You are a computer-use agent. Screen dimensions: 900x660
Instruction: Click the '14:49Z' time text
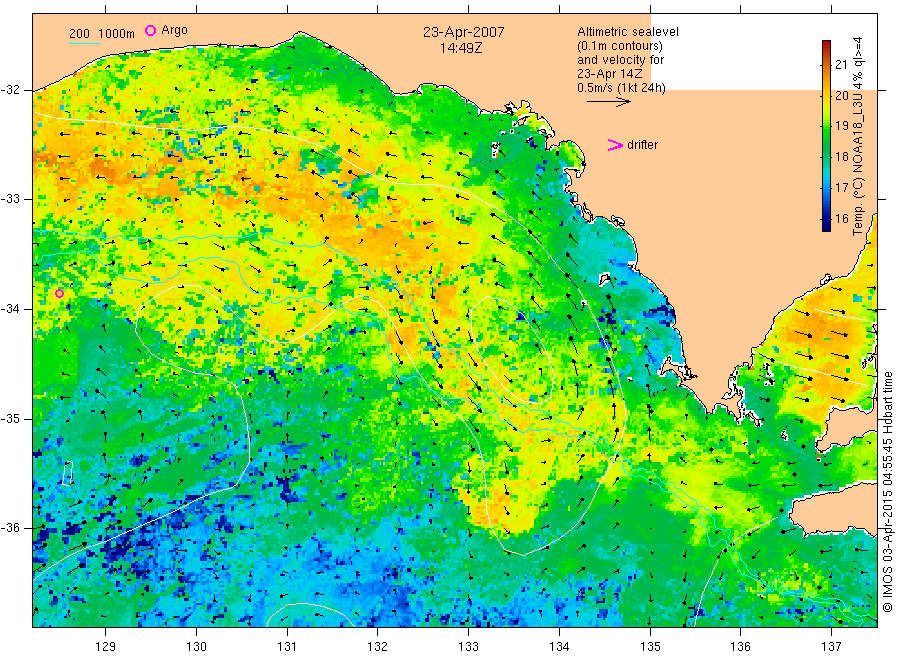(461, 48)
